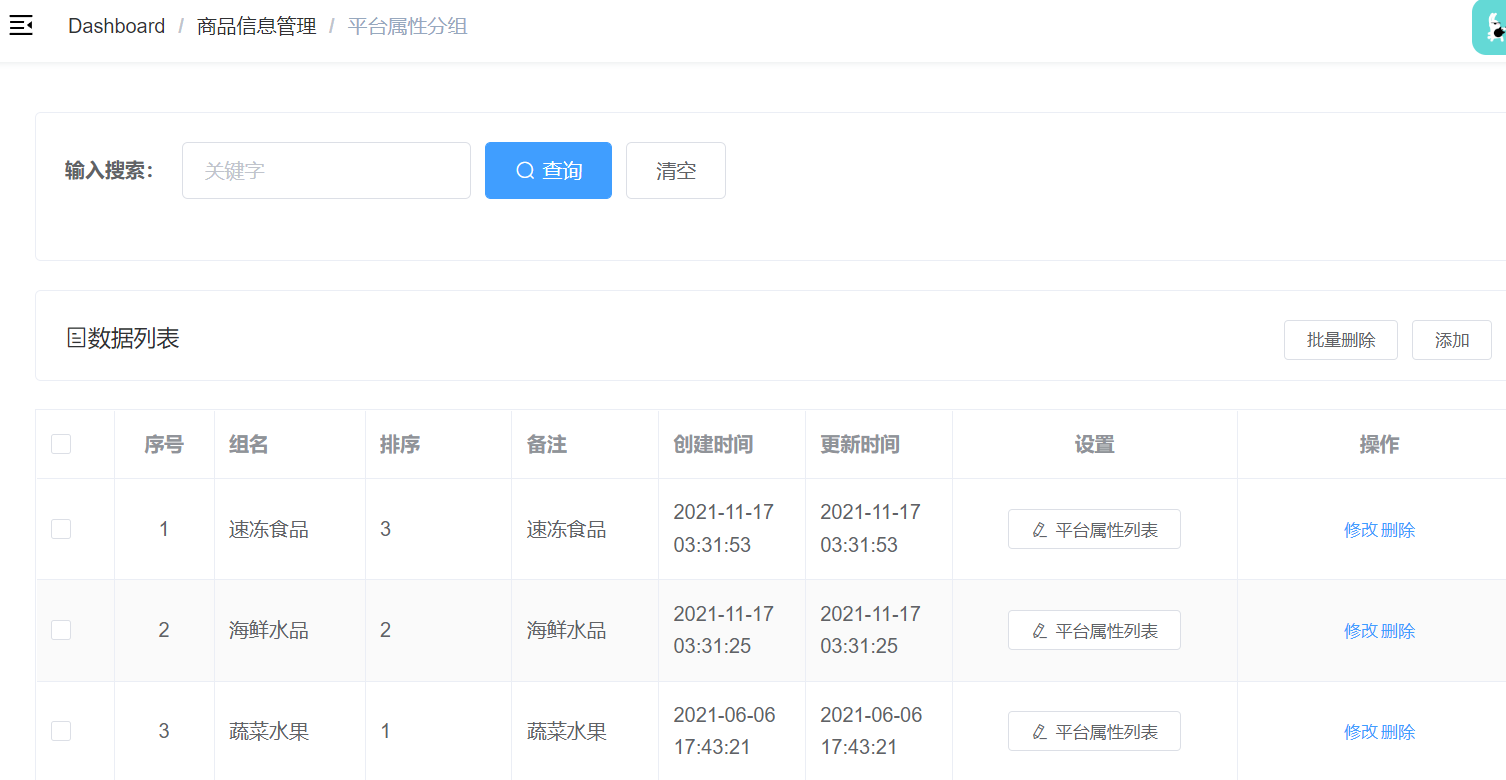This screenshot has height=780, width=1506.
Task: Select the checkbox for 海鲜水品 row
Action: [61, 630]
